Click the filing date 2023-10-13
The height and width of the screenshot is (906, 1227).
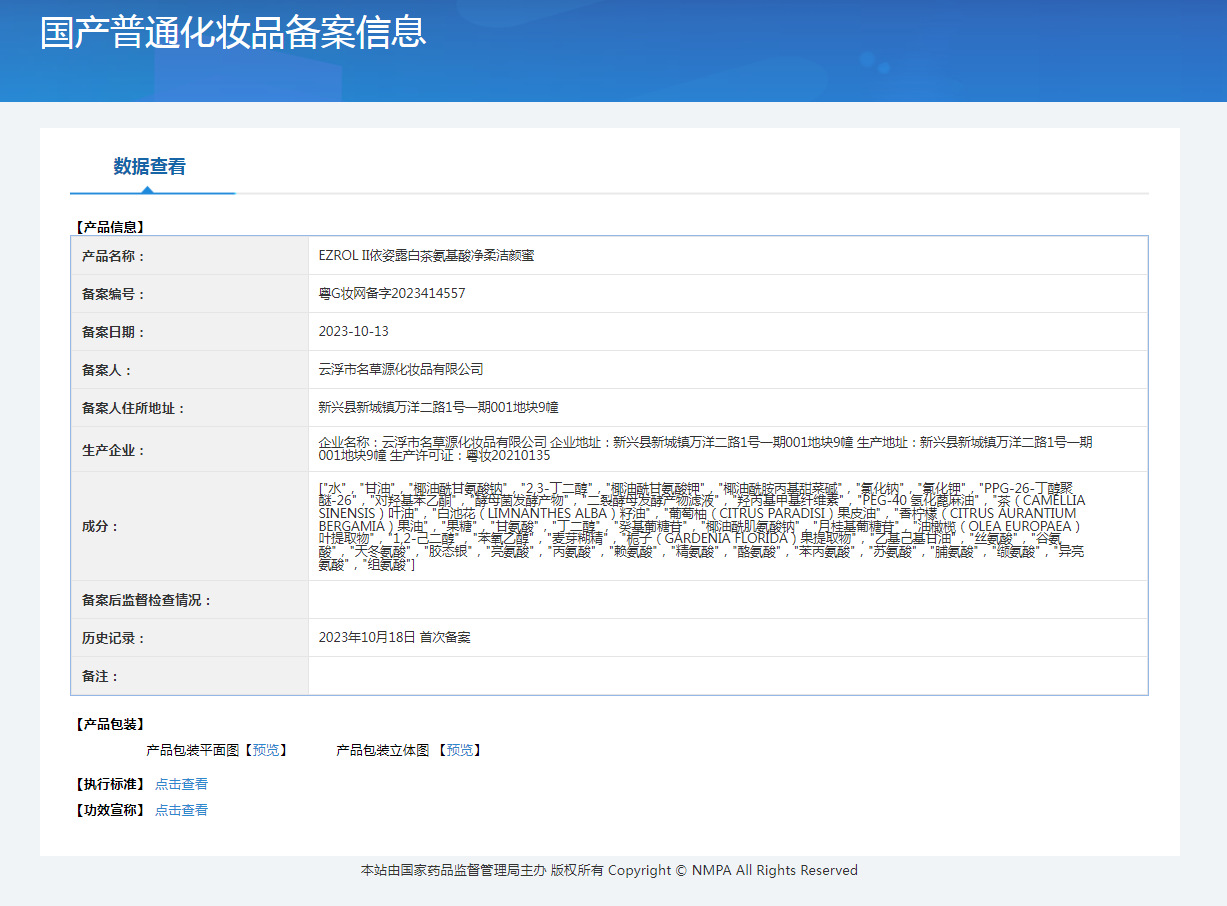coord(354,332)
